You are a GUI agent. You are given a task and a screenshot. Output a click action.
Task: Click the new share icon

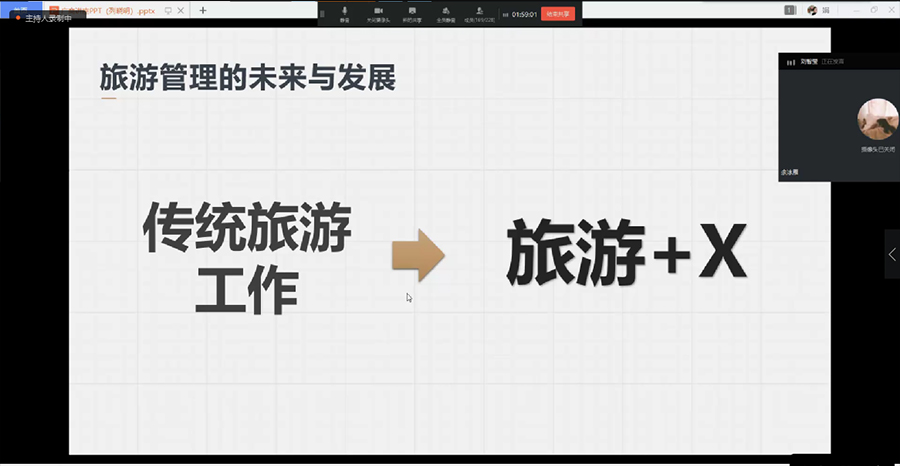click(412, 13)
